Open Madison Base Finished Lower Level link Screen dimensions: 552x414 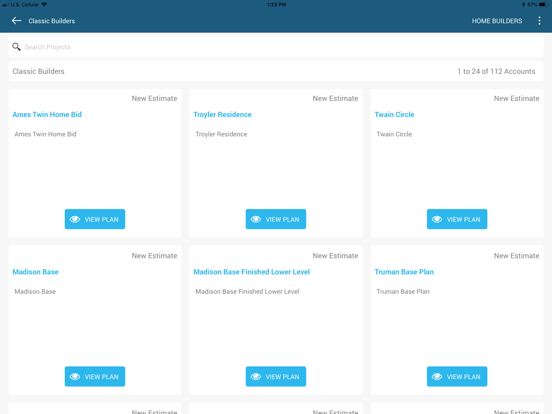point(252,272)
